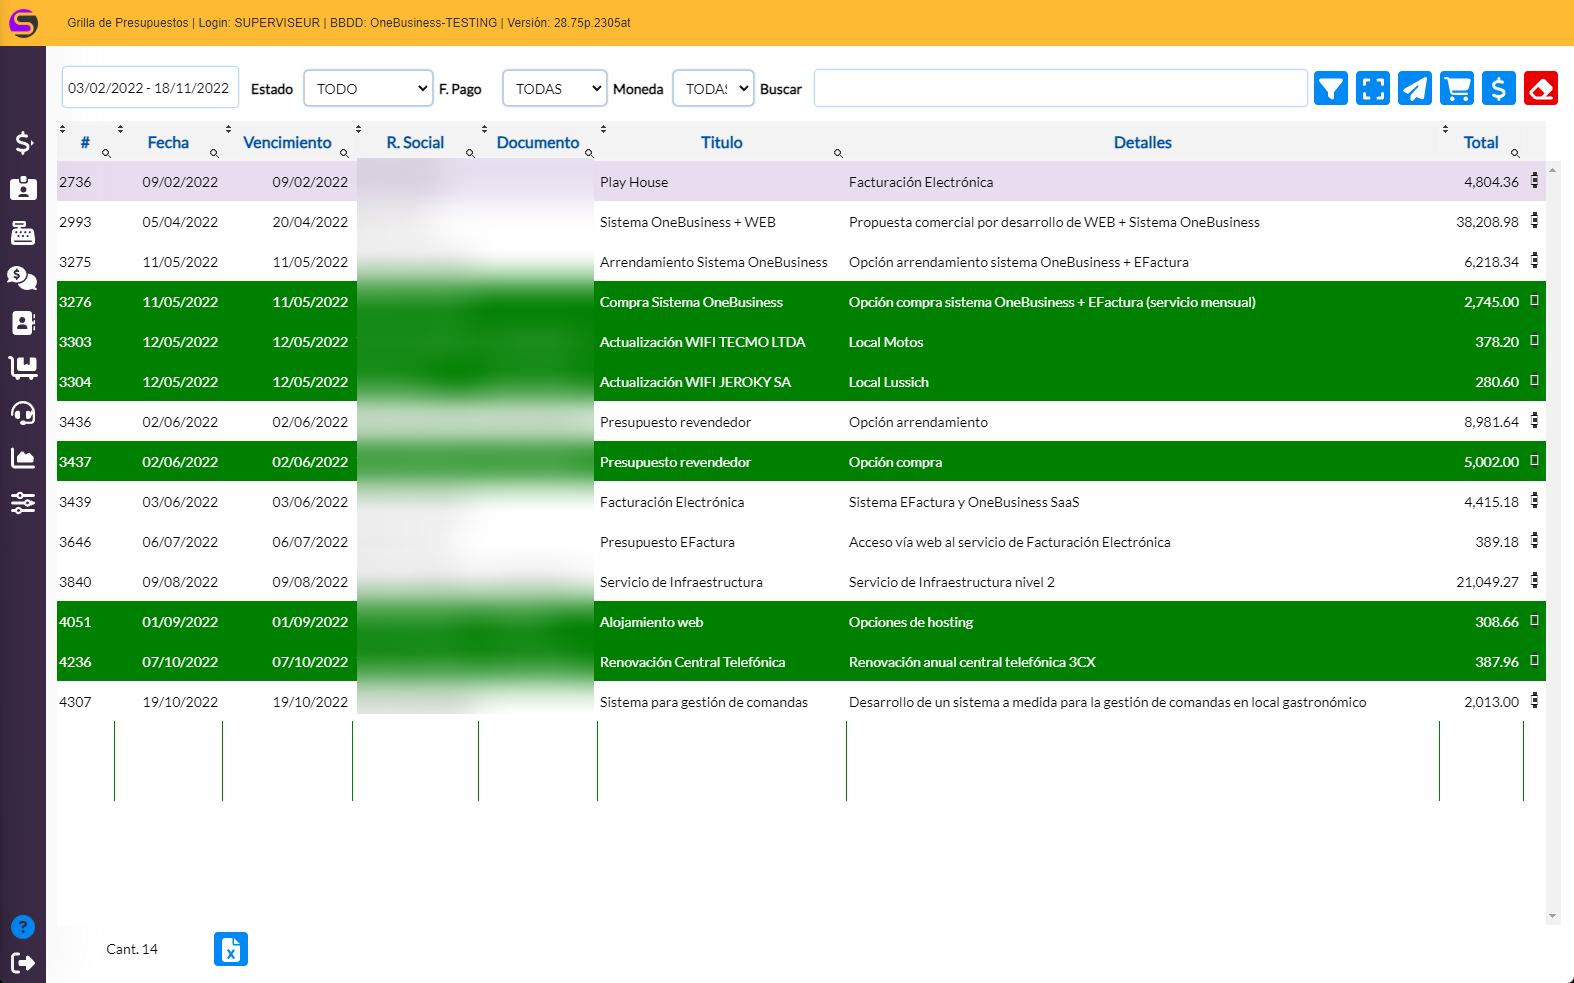Open the headset support icon in sidebar
This screenshot has width=1574, height=983.
pyautogui.click(x=23, y=413)
